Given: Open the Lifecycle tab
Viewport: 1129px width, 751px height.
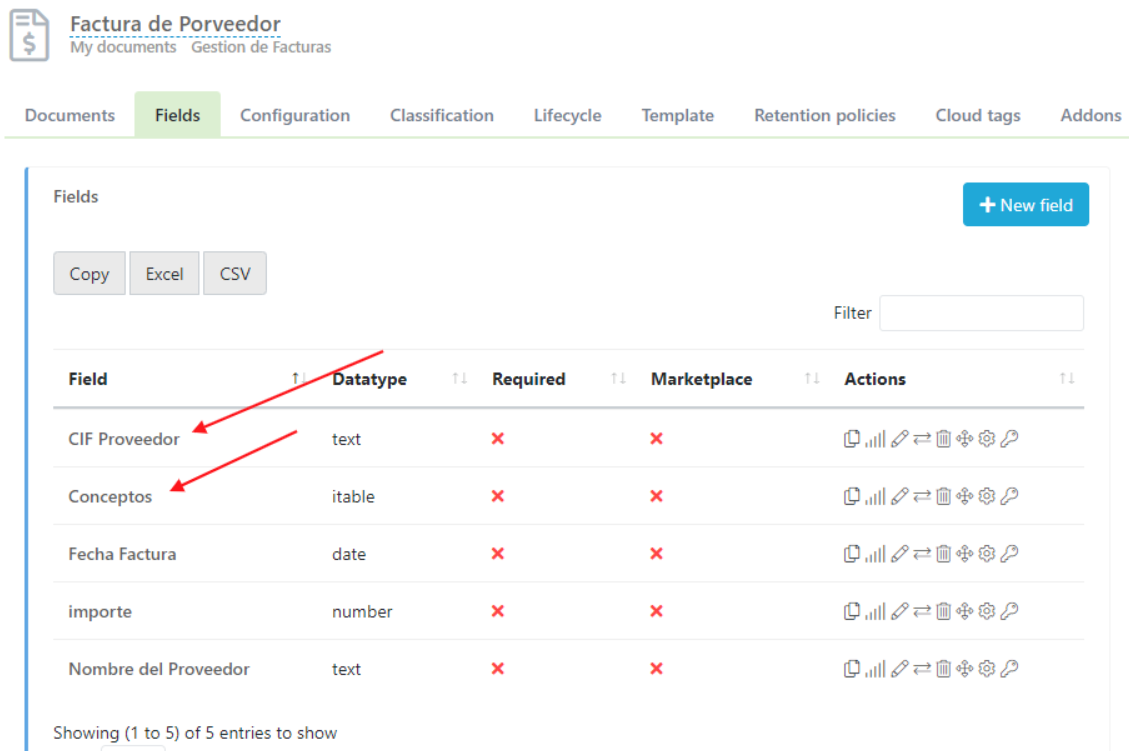Looking at the screenshot, I should click(x=567, y=115).
